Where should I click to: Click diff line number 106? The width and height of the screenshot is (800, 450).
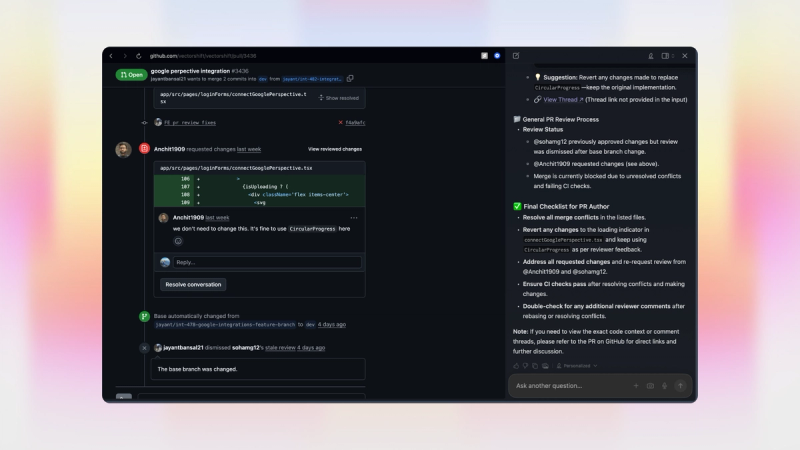coord(185,179)
